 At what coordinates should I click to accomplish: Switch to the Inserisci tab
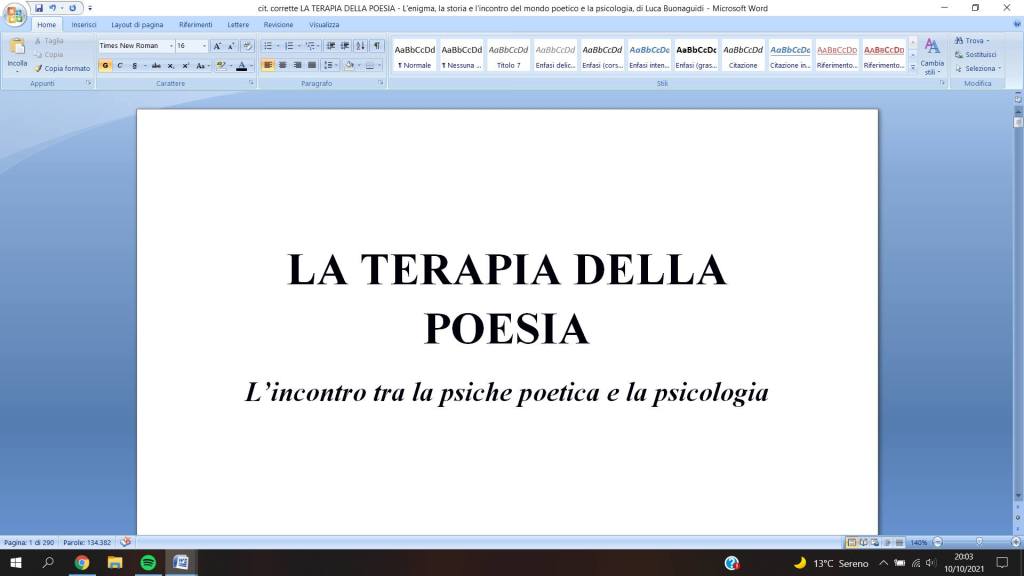point(84,24)
